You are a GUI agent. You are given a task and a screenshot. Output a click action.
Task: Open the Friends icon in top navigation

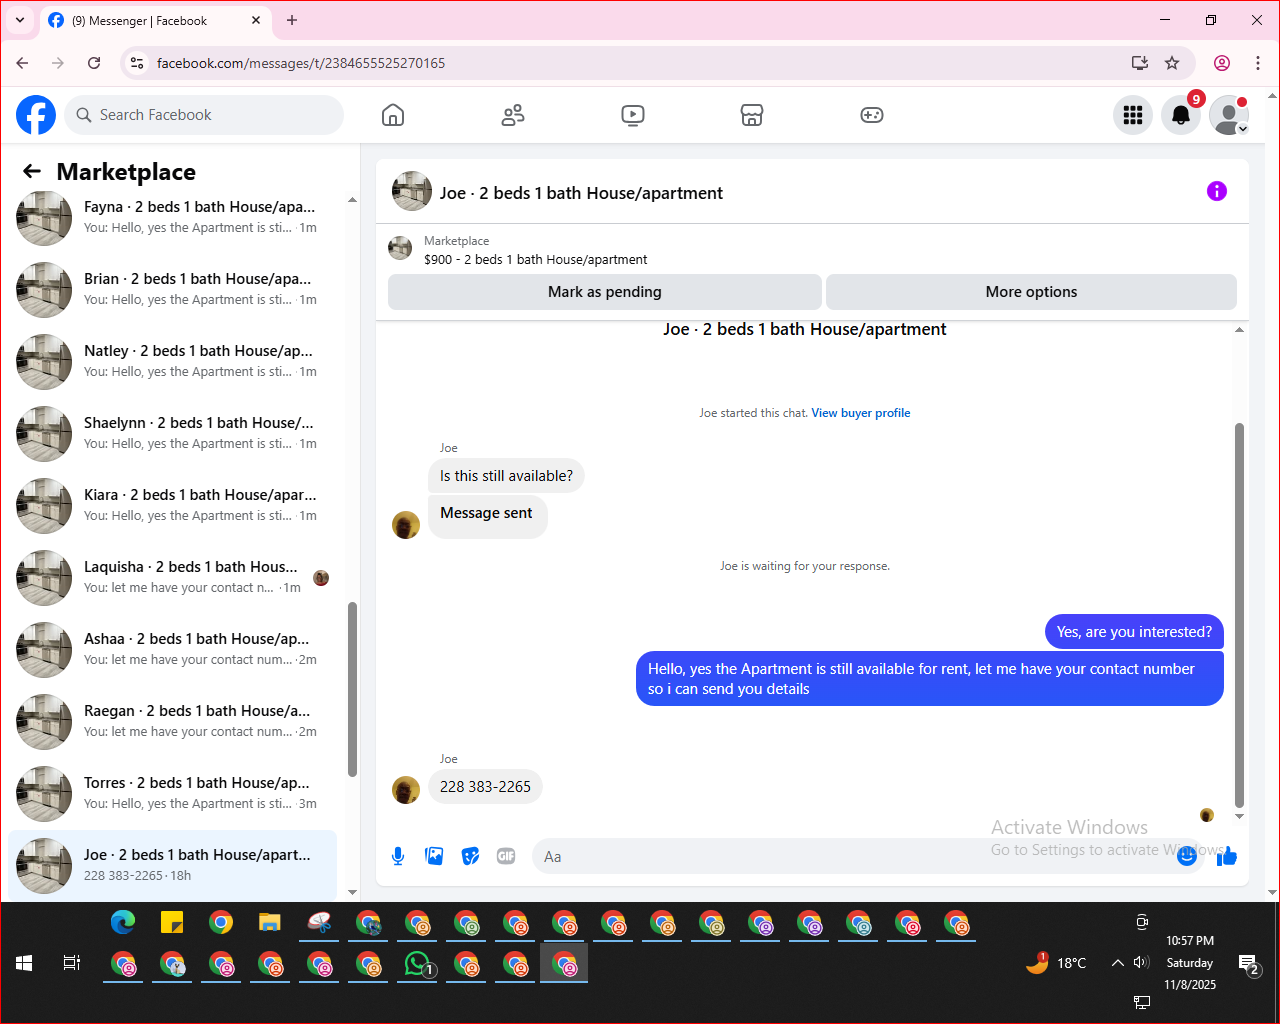pyautogui.click(x=513, y=115)
